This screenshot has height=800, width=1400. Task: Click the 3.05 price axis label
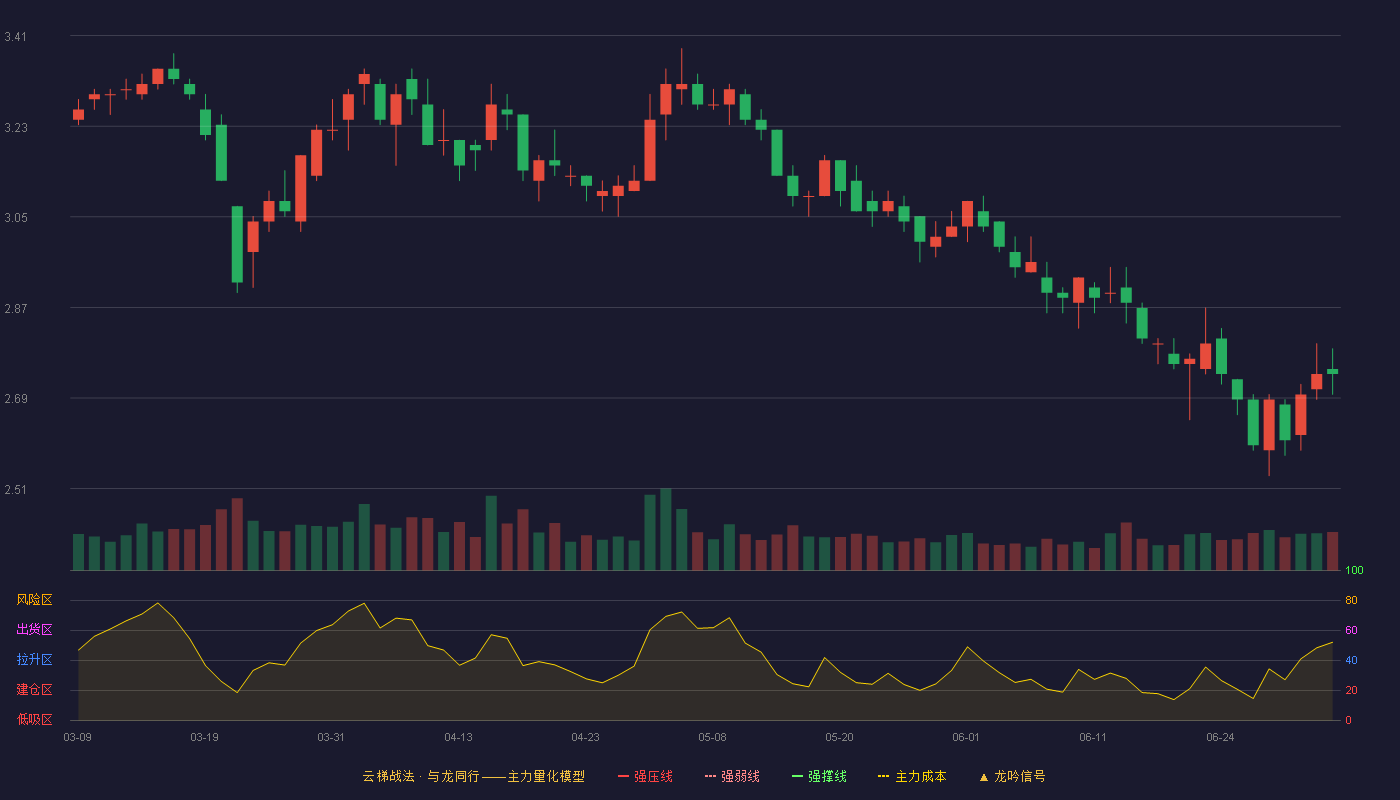15,218
